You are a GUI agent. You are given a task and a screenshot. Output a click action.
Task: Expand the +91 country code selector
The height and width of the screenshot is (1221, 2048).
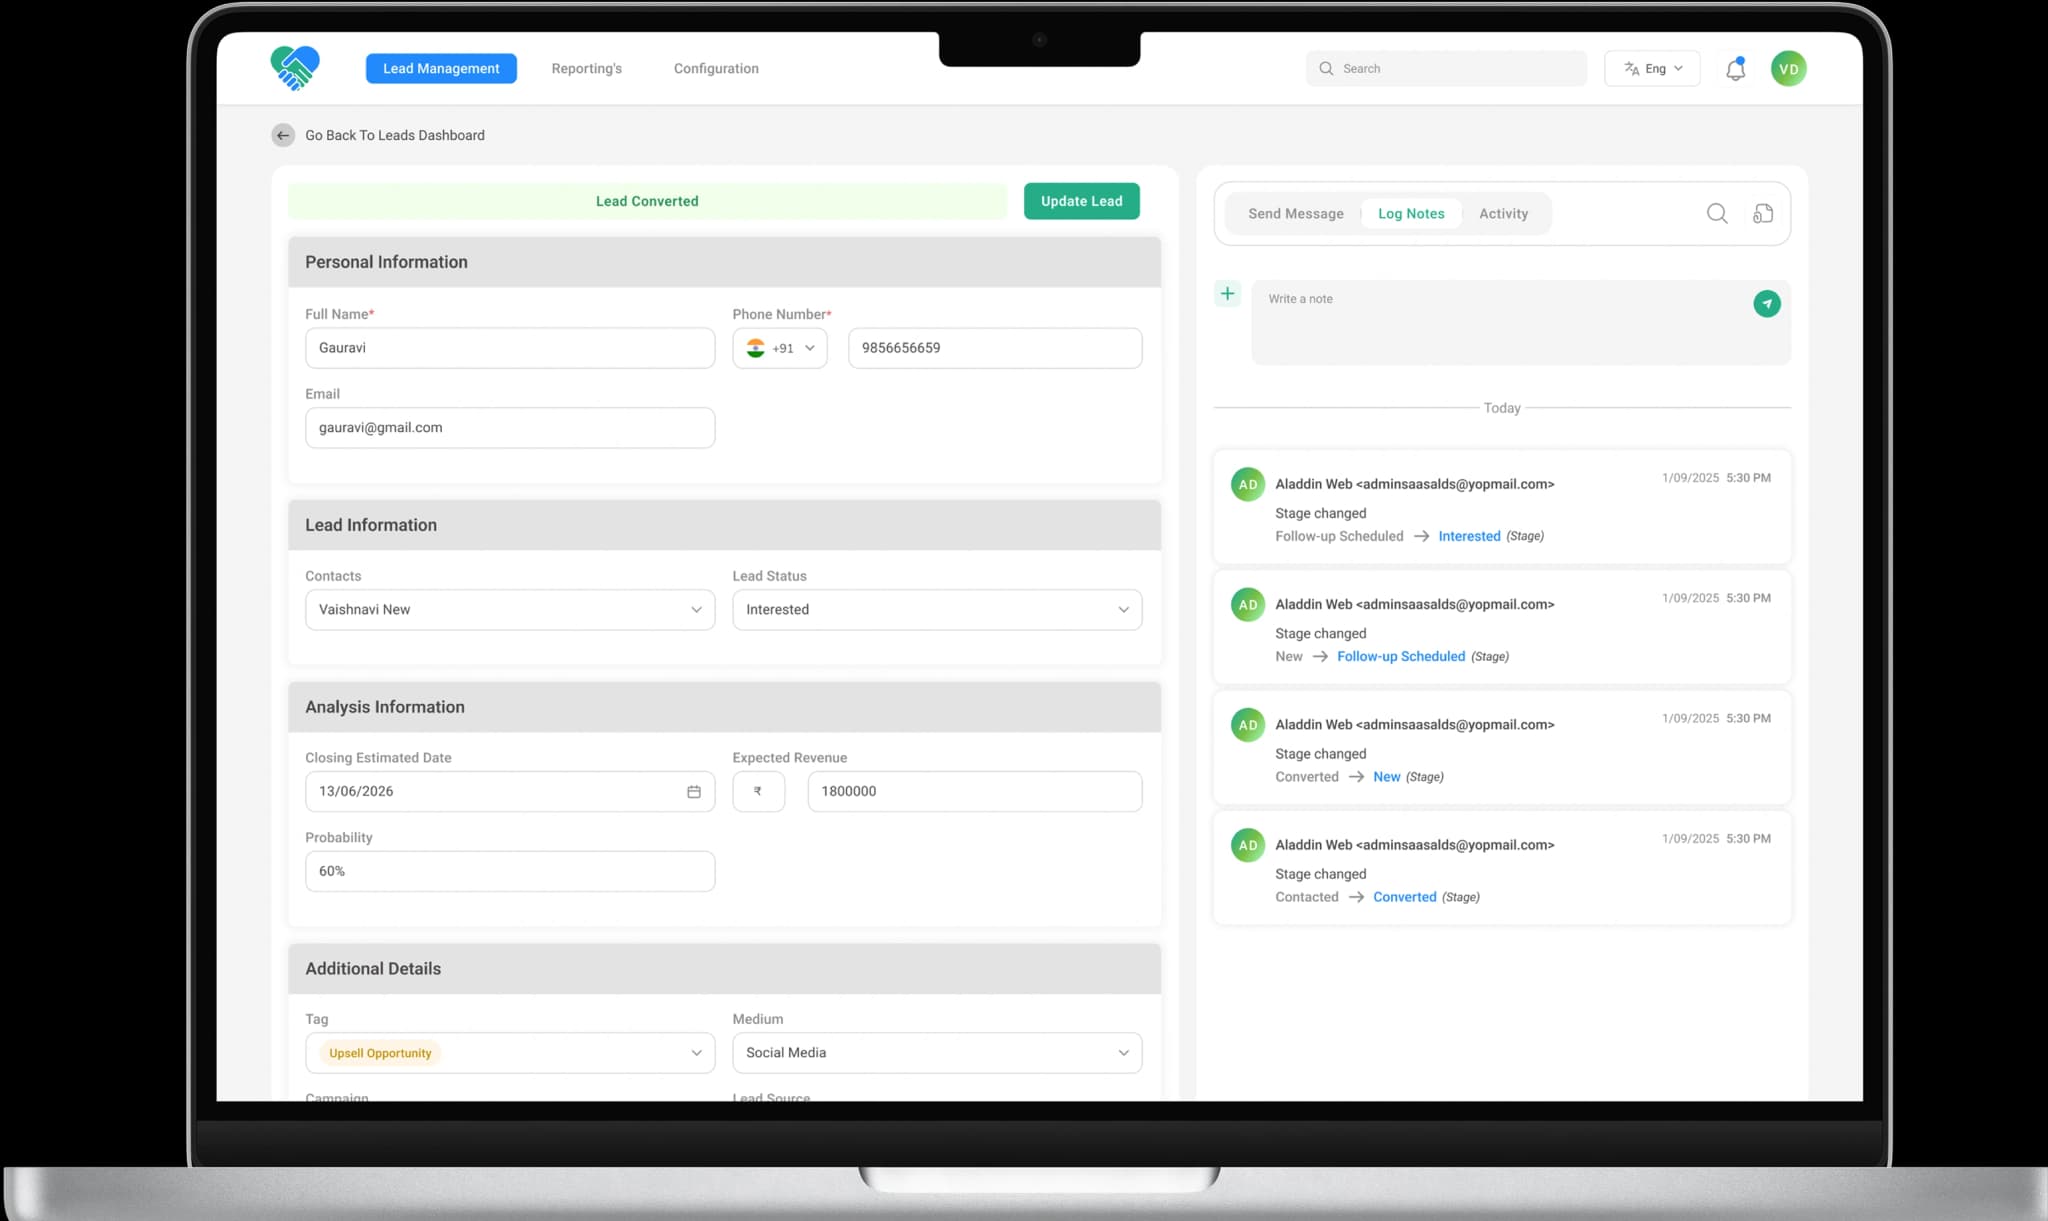780,348
